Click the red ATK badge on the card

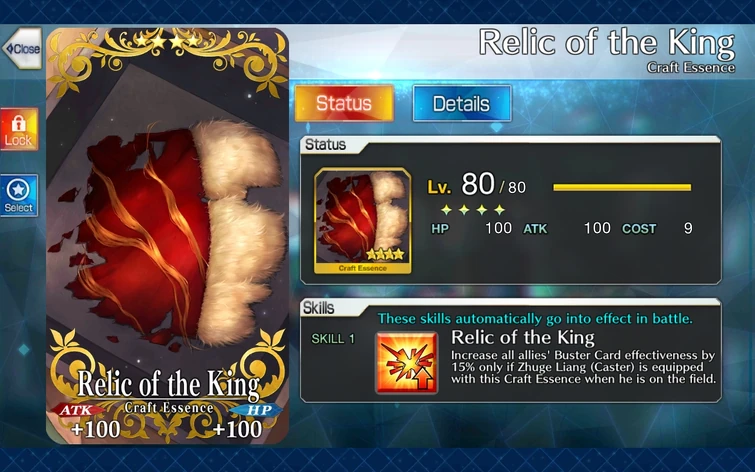(x=78, y=410)
